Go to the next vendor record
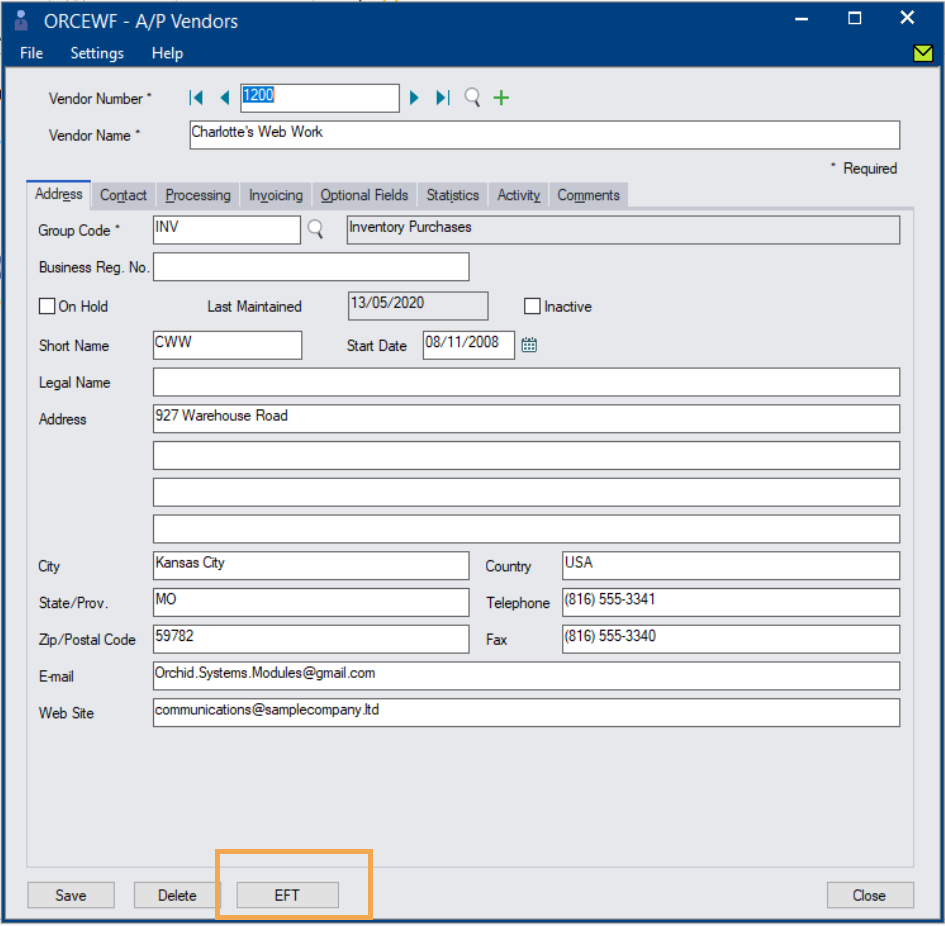The height and width of the screenshot is (926, 945). pyautogui.click(x=415, y=98)
